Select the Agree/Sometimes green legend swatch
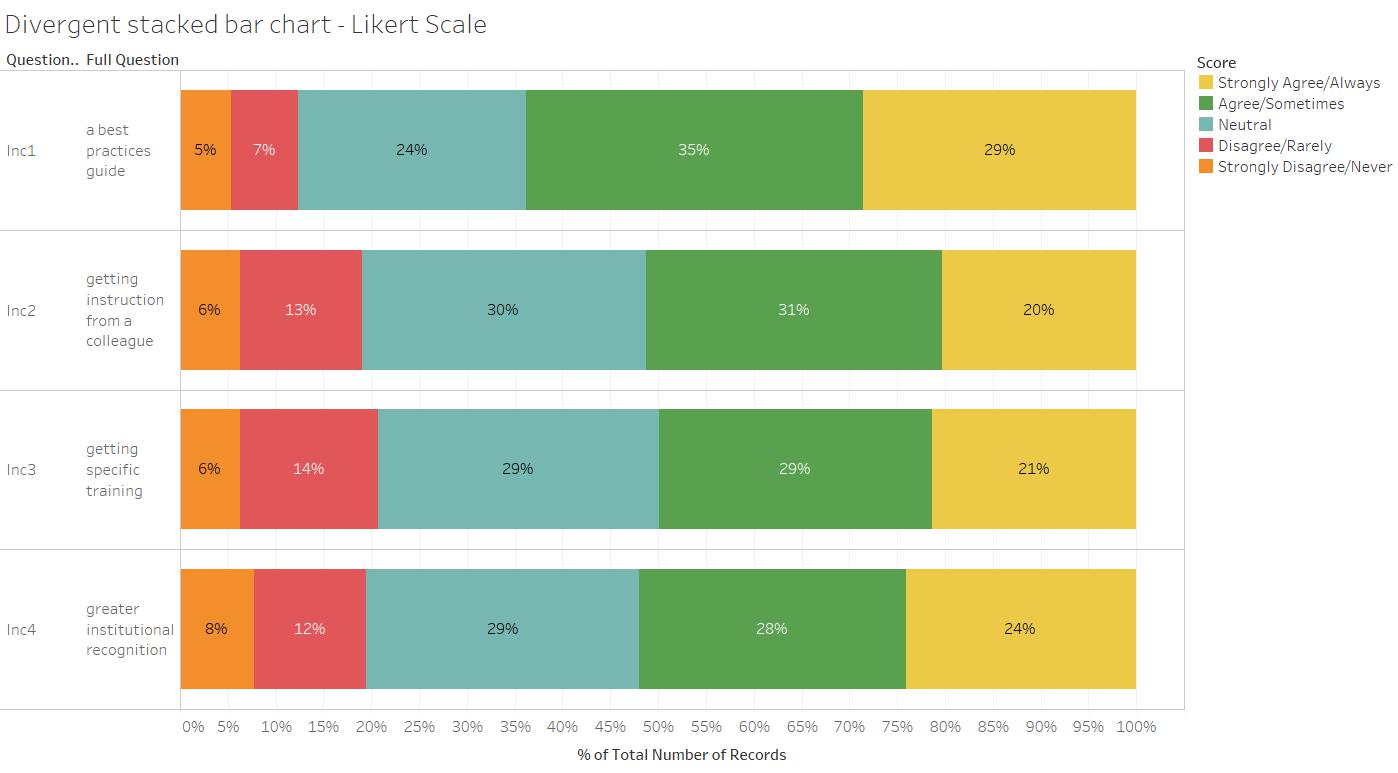The image size is (1398, 773). point(1205,104)
